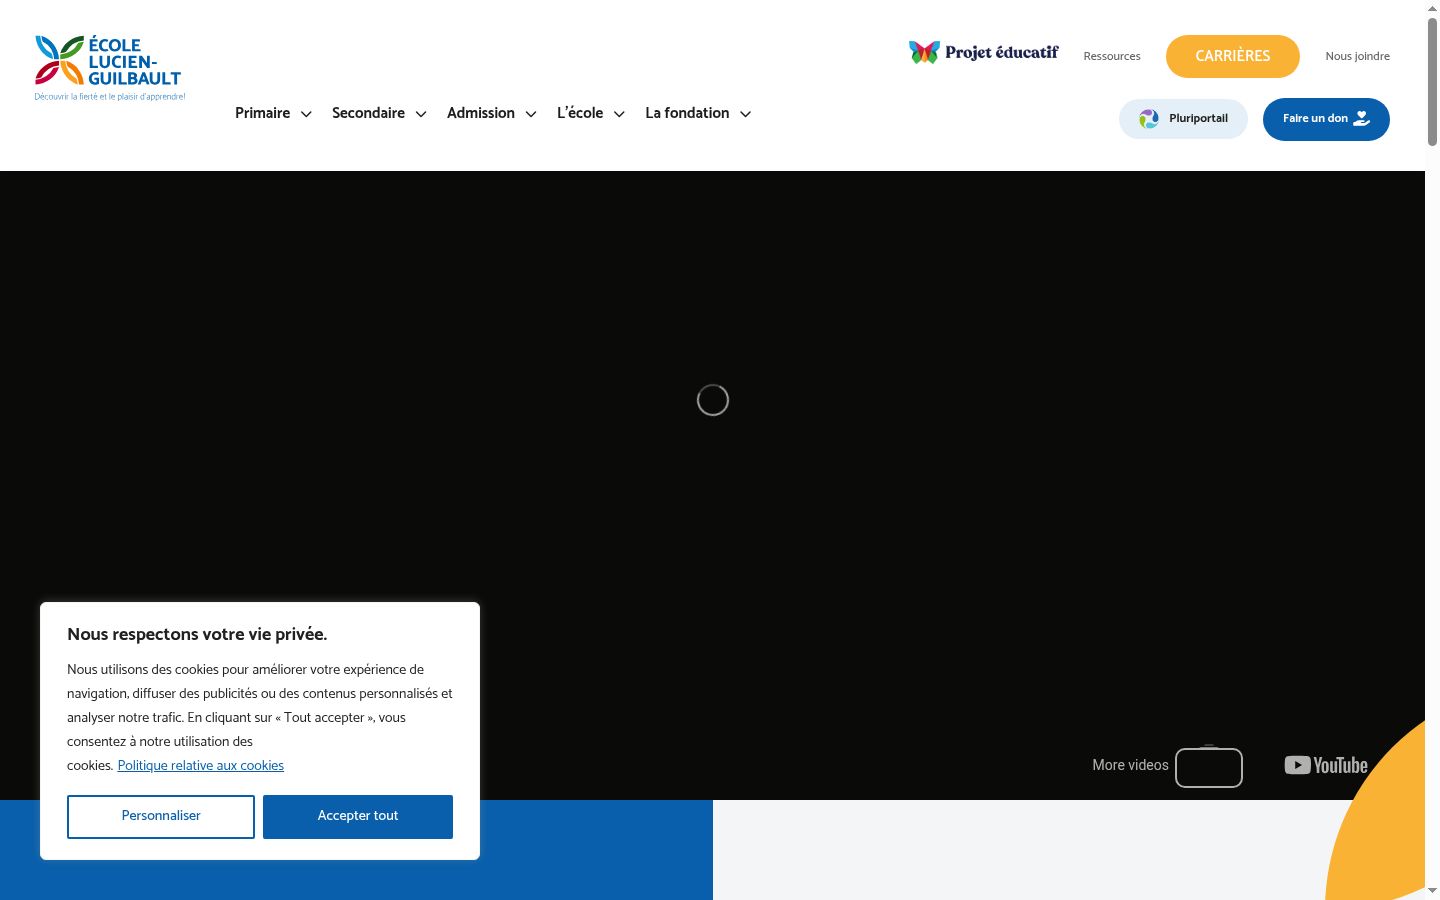This screenshot has height=900, width=1440.
Task: Click the Faire un don button
Action: point(1326,119)
